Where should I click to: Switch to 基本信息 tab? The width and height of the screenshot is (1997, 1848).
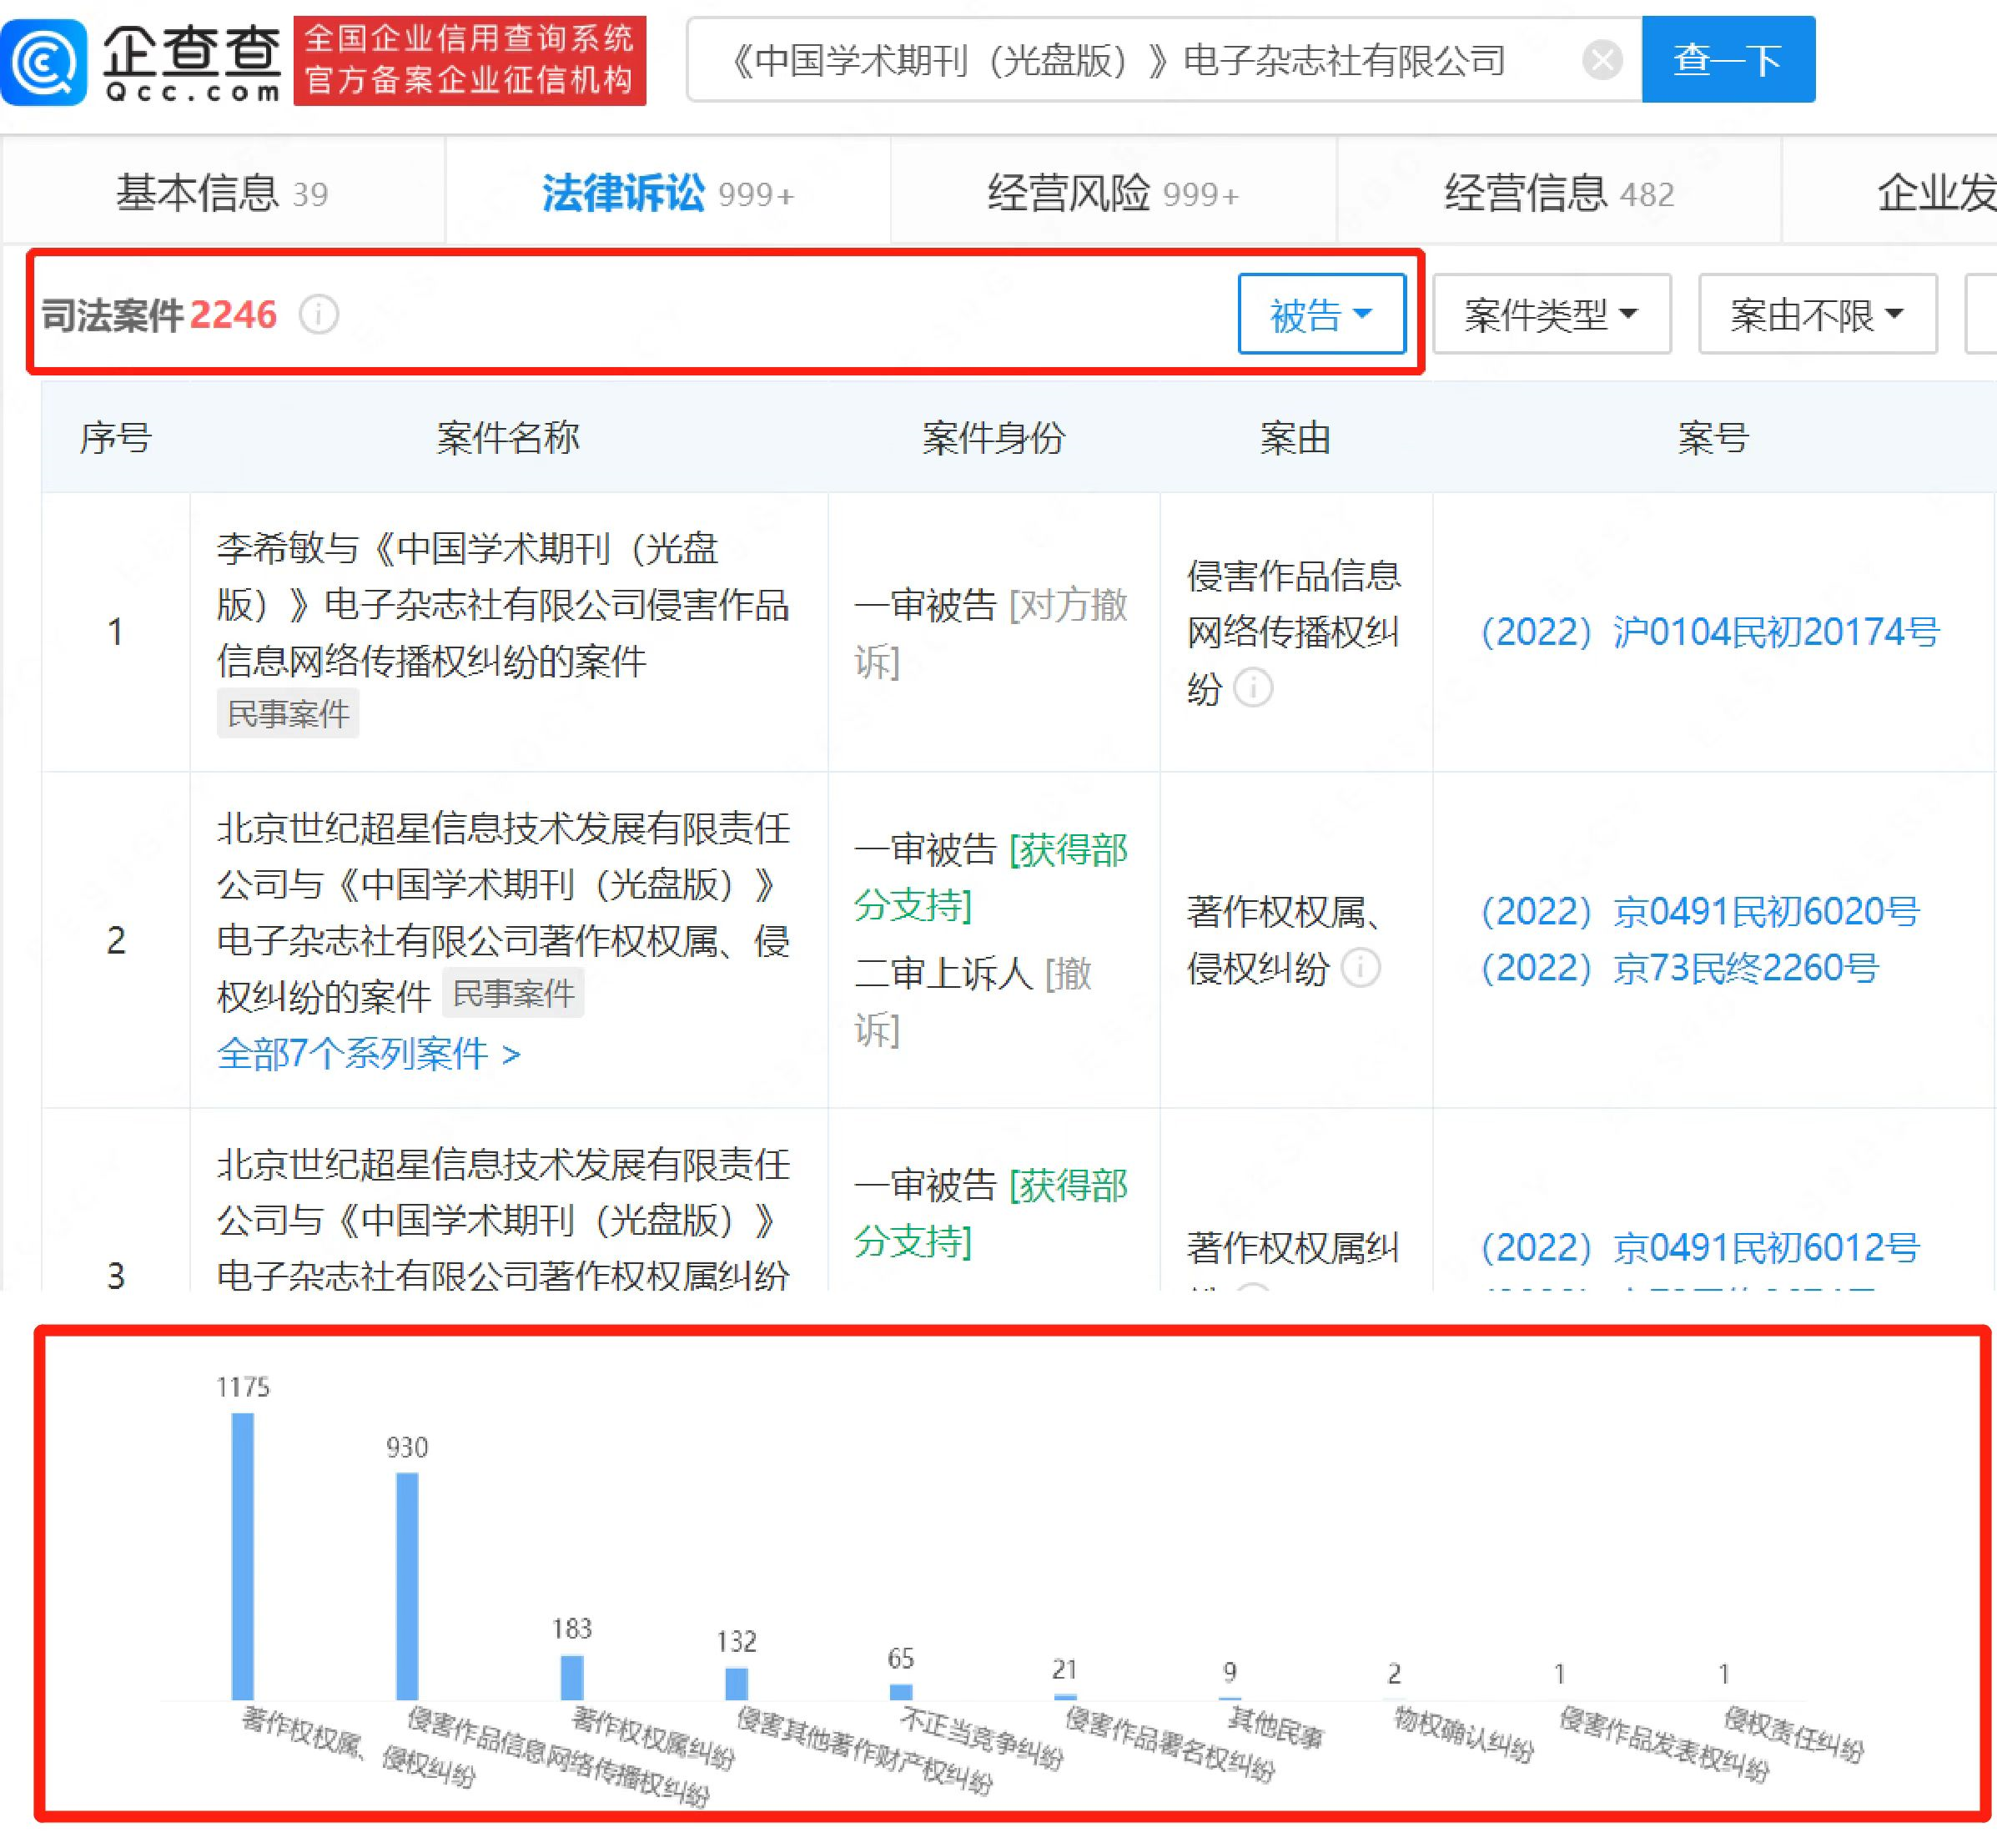[222, 192]
